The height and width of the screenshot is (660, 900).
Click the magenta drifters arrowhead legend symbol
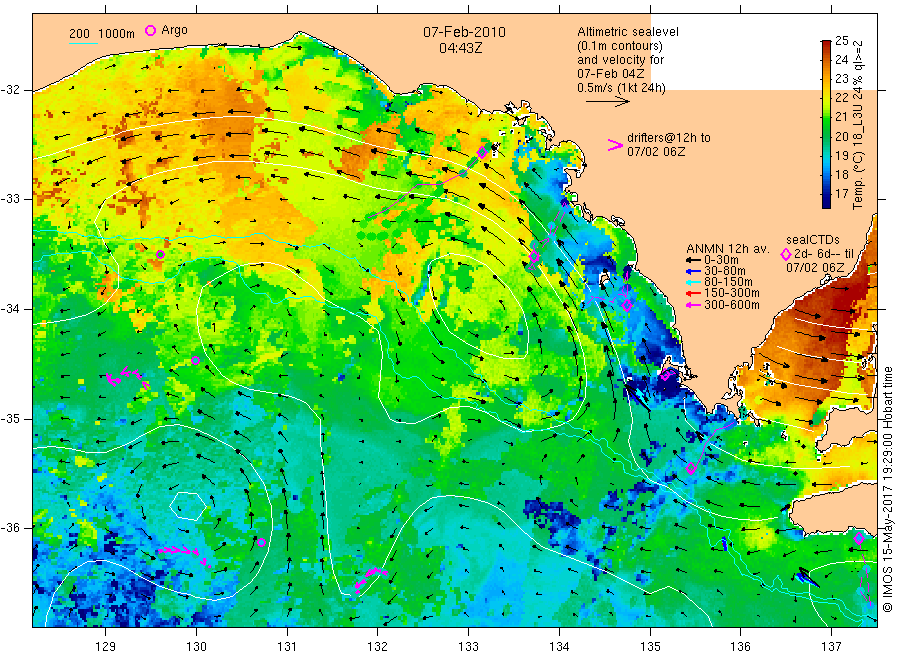tap(615, 145)
